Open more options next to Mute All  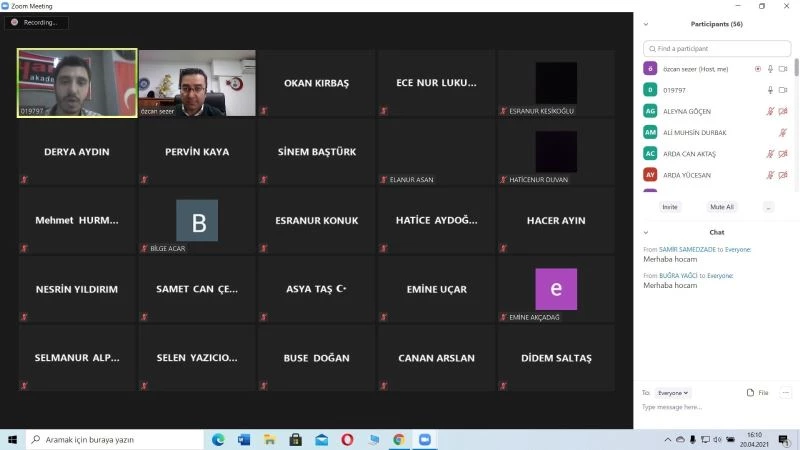click(767, 207)
